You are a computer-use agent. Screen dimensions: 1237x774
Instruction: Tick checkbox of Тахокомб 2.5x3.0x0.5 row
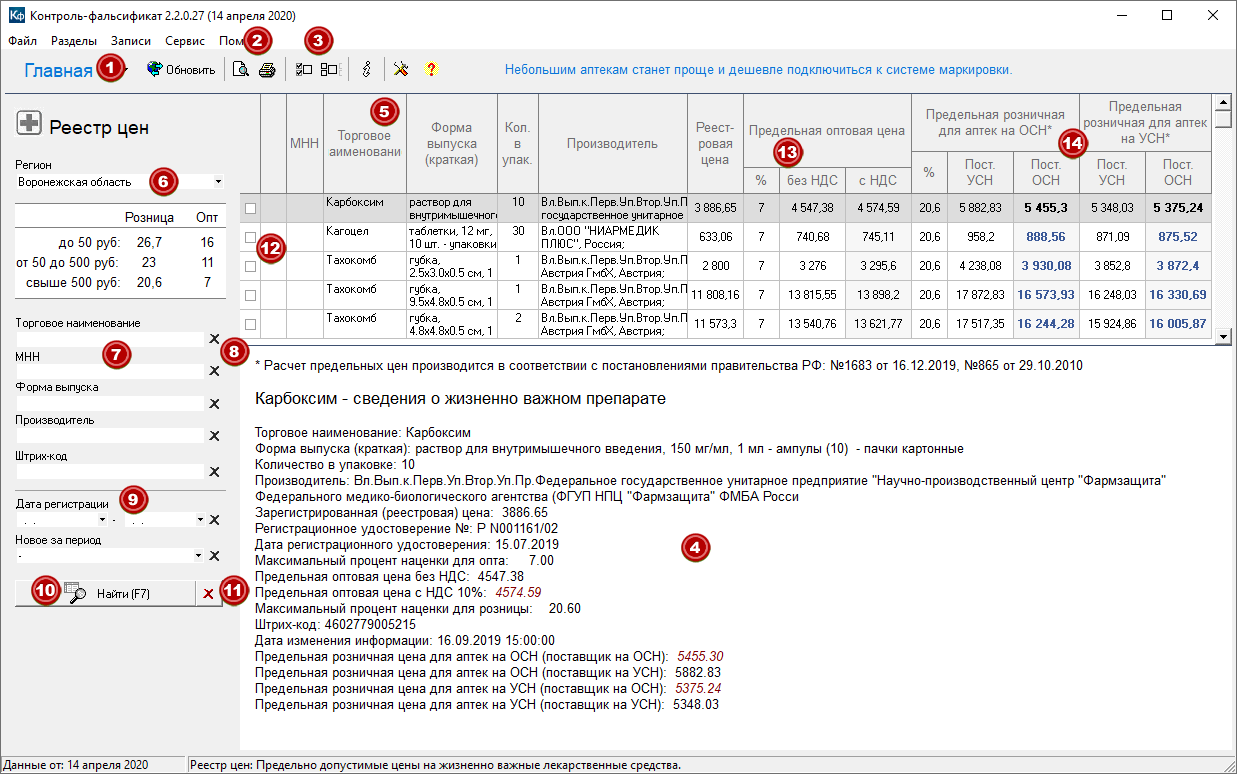[251, 266]
